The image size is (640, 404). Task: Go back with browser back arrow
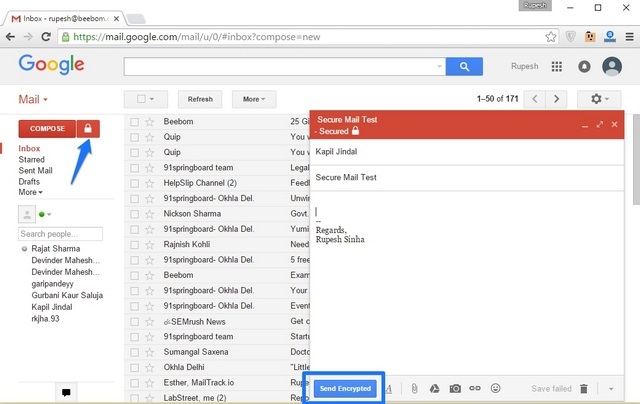tap(10, 37)
